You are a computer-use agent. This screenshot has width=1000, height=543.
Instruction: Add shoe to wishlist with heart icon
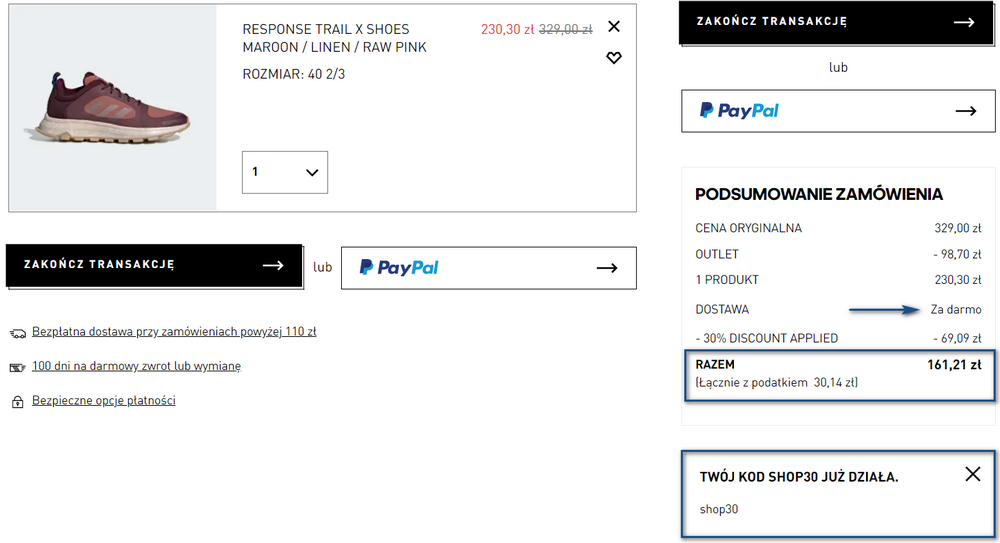(614, 58)
